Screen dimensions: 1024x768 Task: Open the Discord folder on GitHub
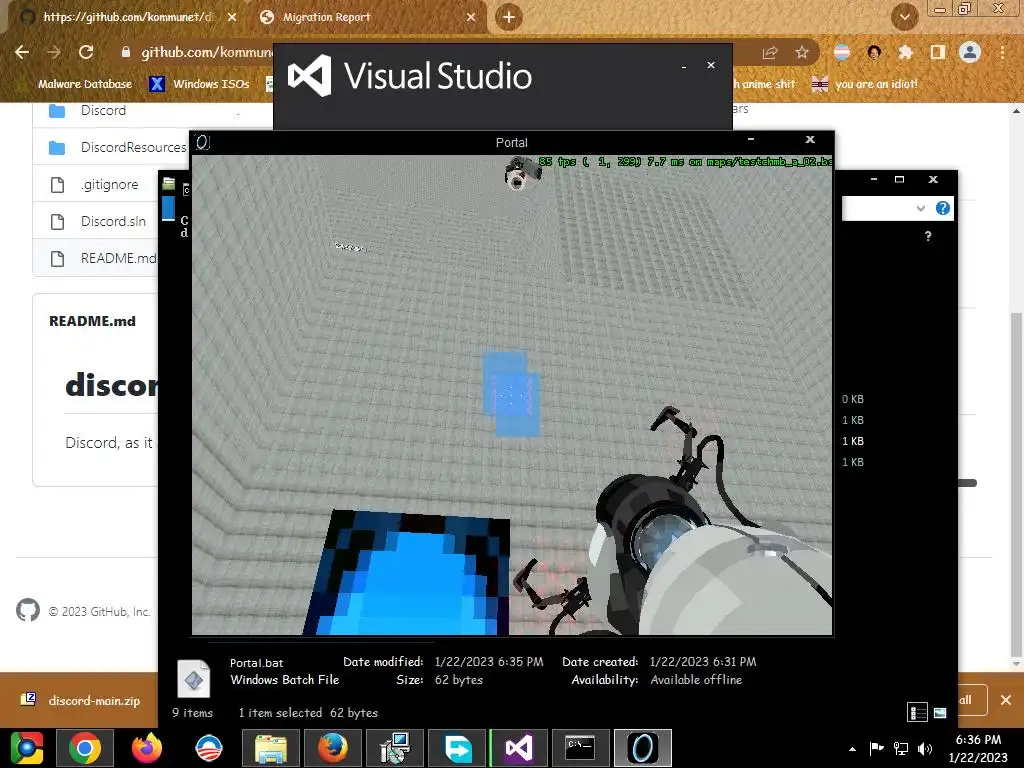tap(103, 110)
